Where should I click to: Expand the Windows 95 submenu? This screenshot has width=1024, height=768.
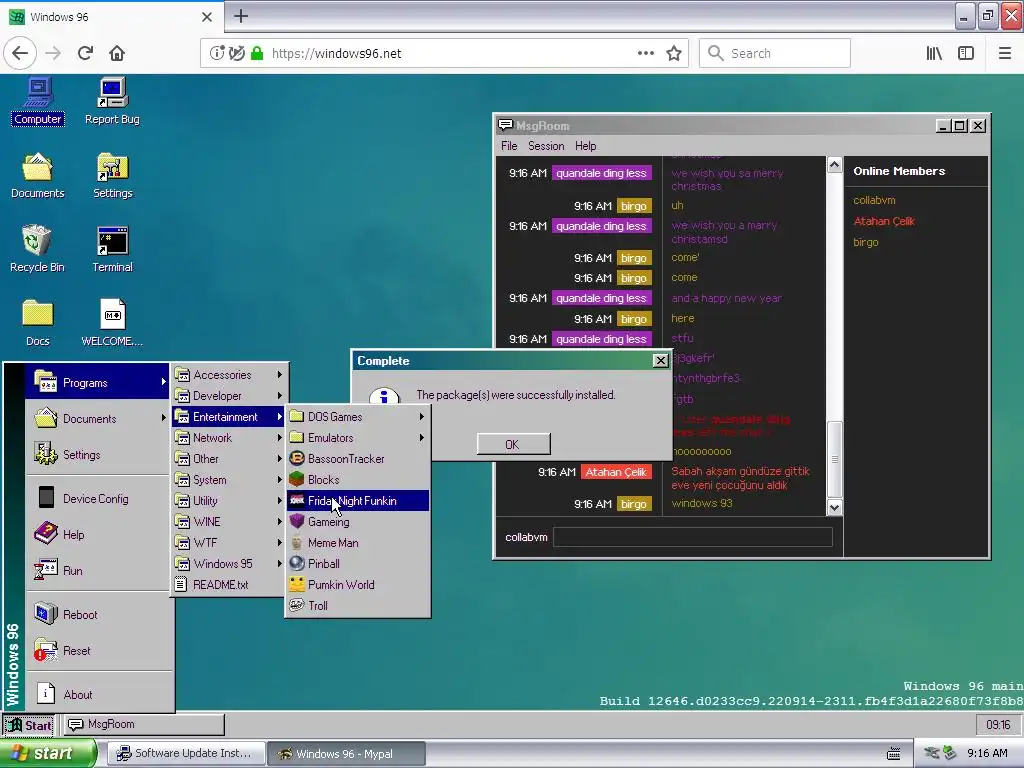(229, 563)
